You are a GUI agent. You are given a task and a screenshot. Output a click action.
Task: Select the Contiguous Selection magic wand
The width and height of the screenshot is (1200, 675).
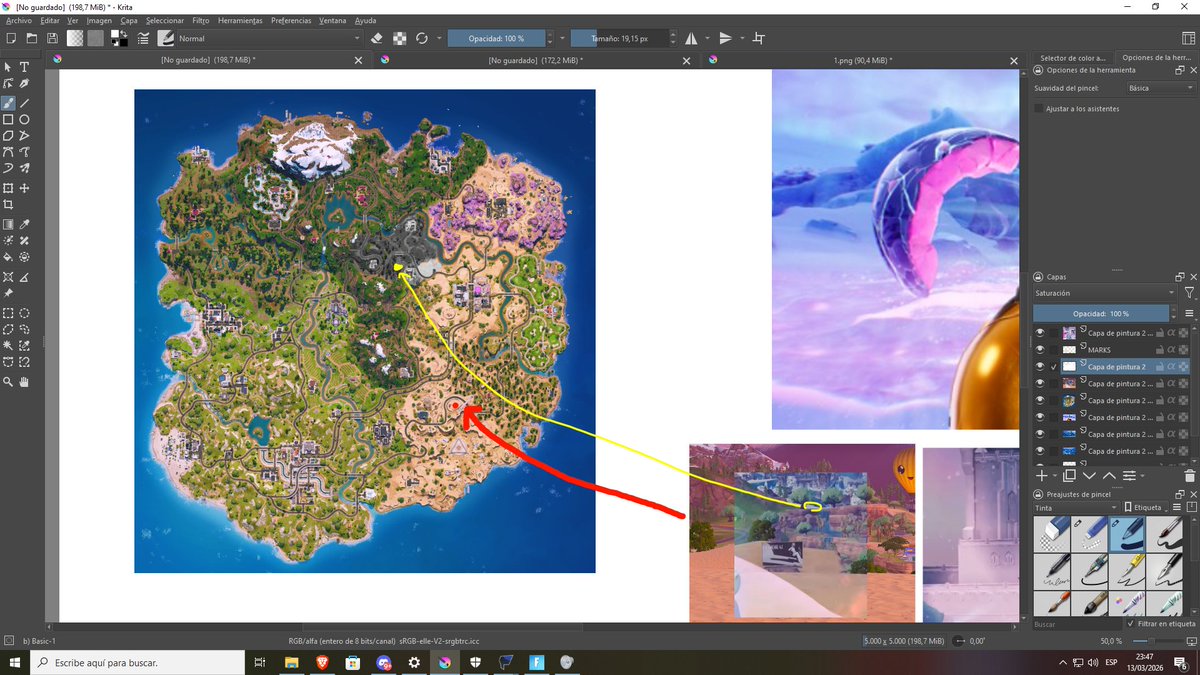point(8,345)
